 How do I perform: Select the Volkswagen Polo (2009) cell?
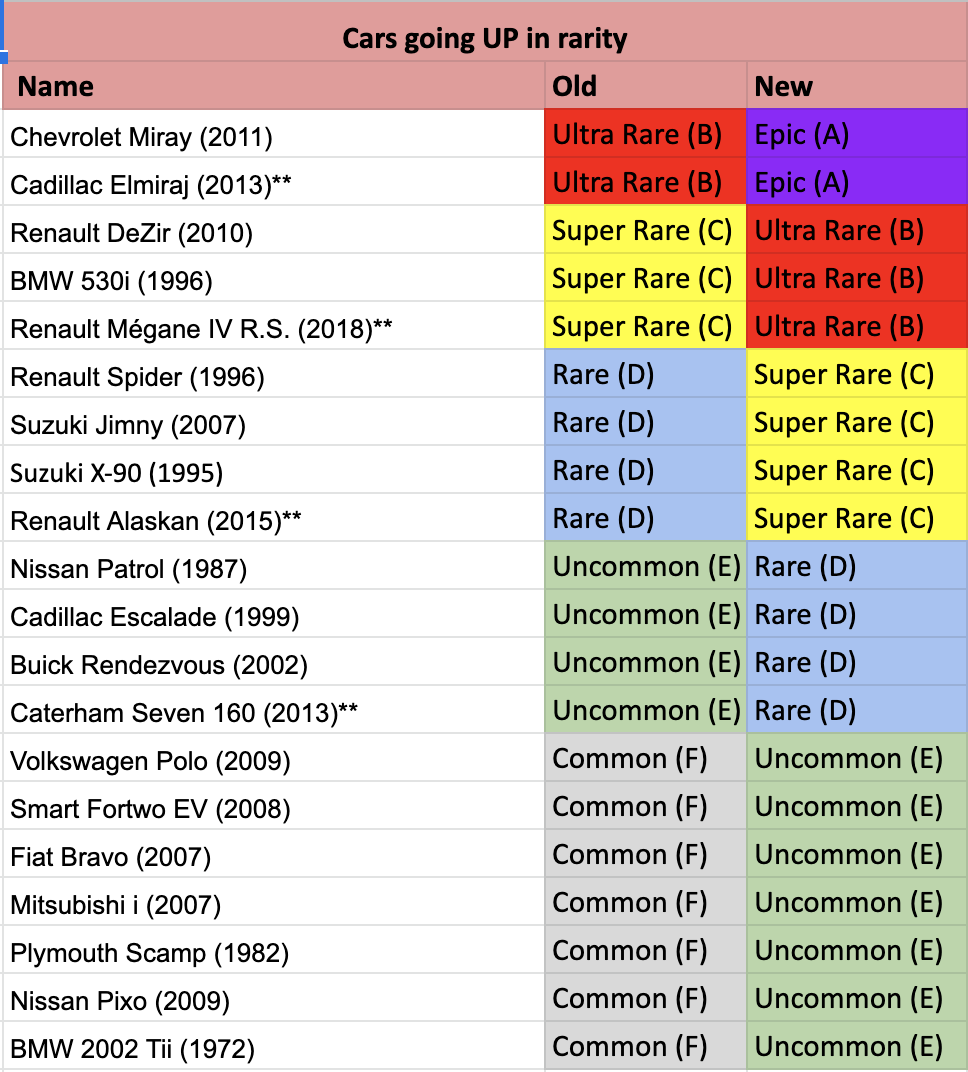(x=273, y=758)
